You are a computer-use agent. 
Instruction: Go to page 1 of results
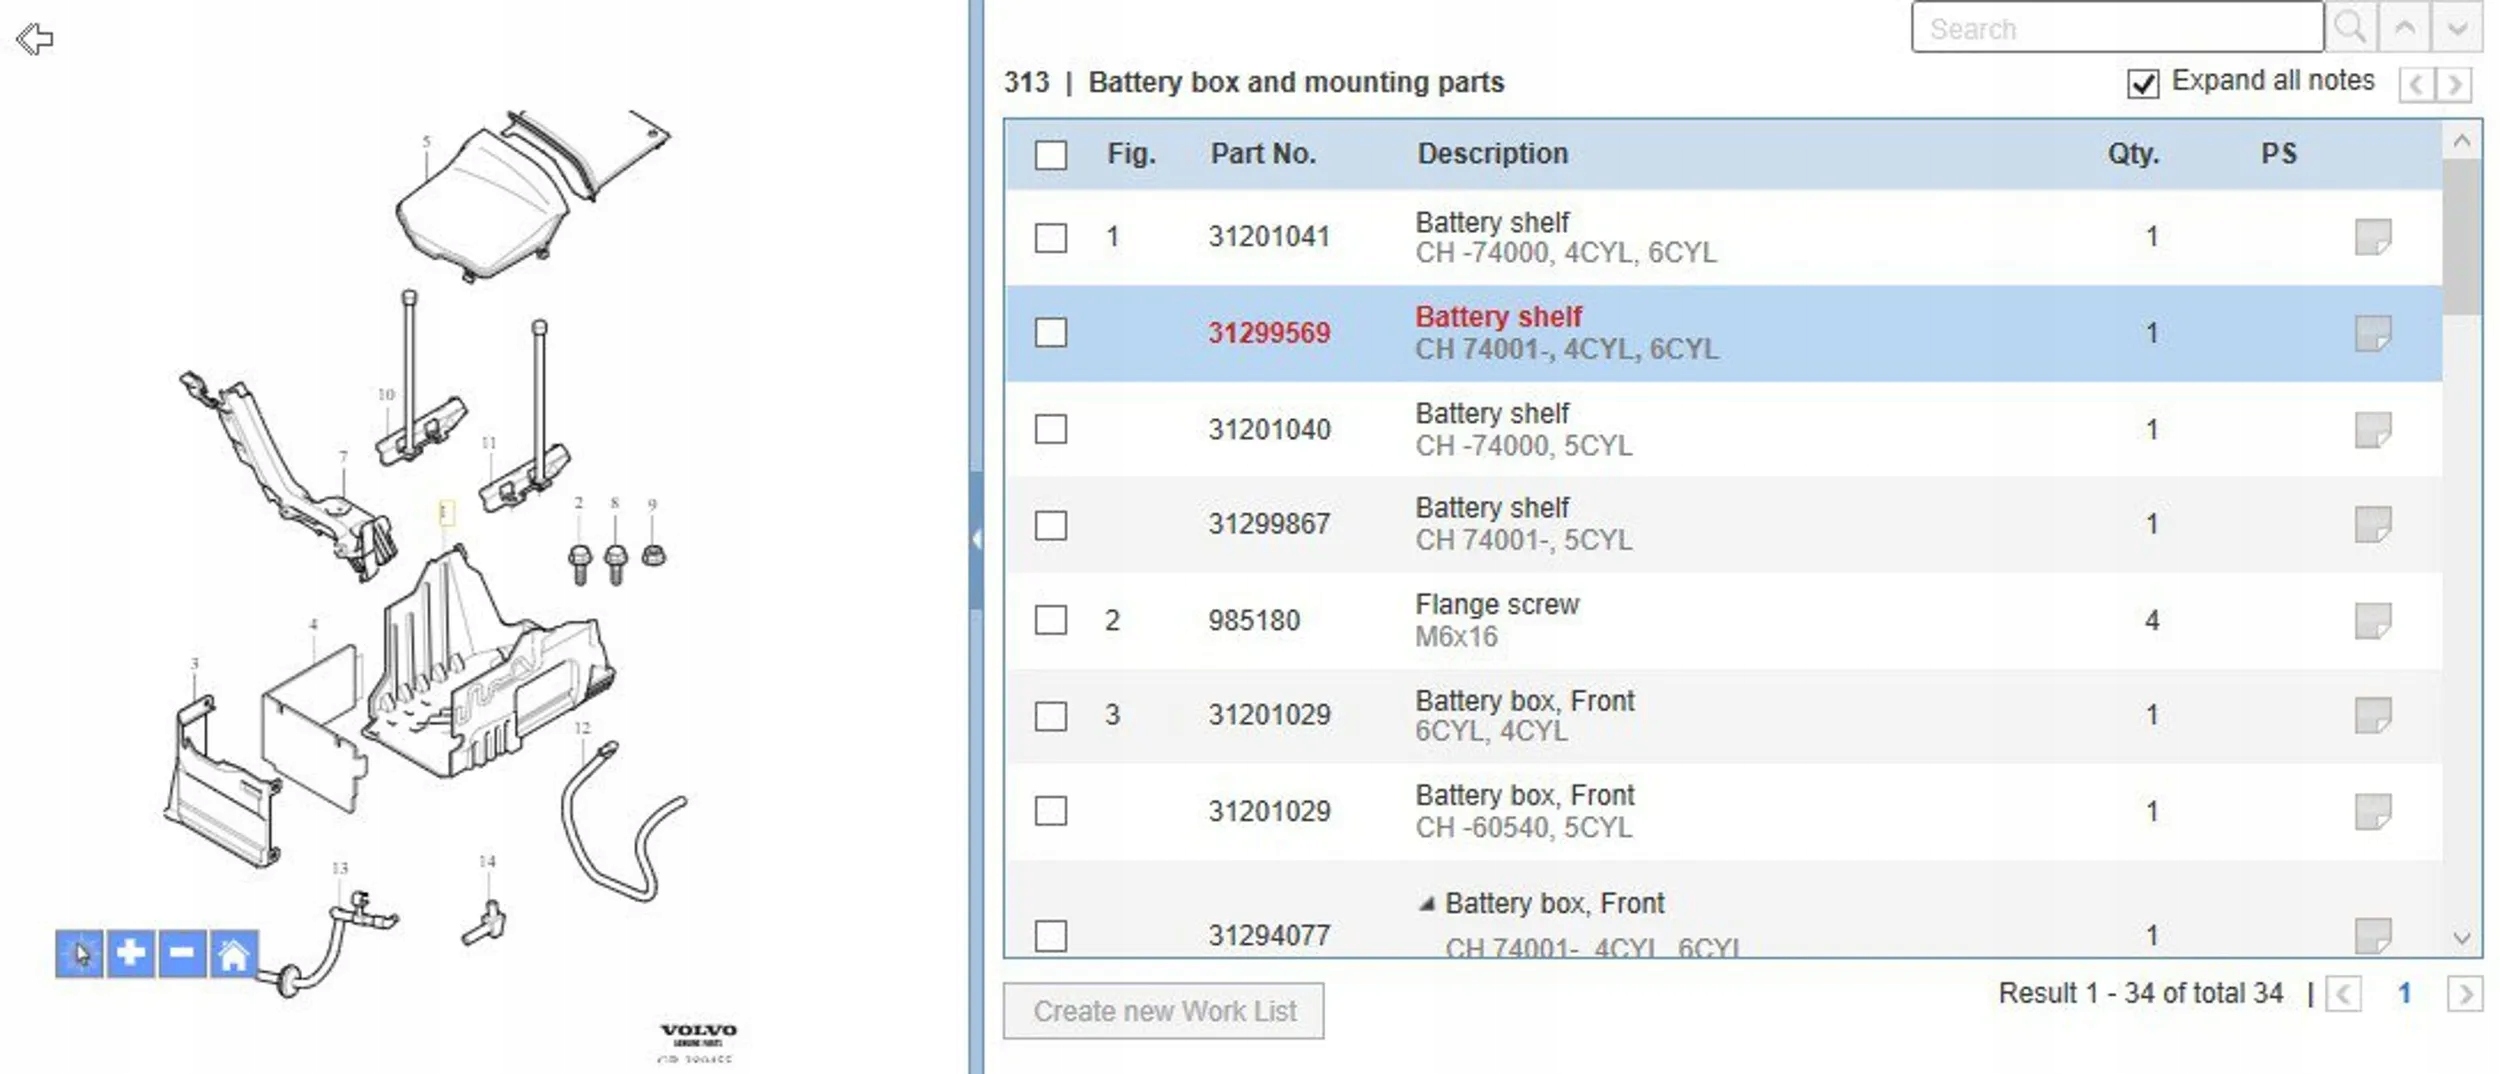point(2404,994)
